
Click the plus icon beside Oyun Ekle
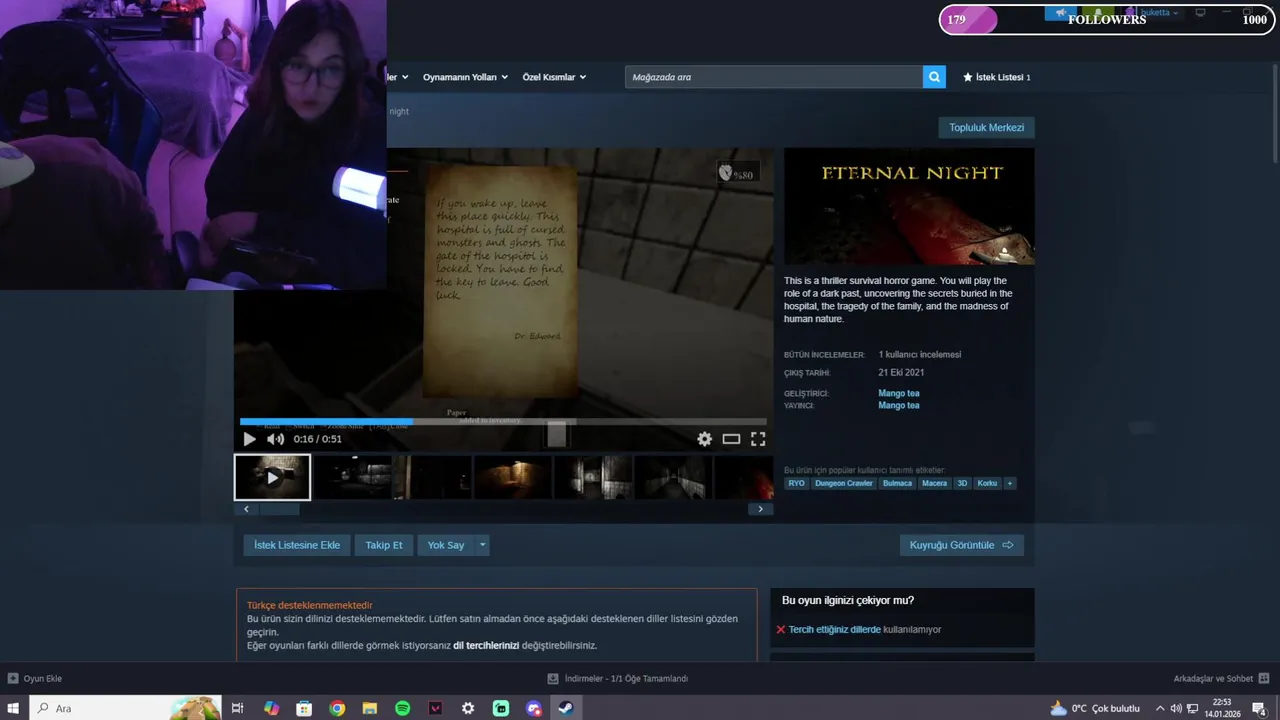(x=12, y=678)
